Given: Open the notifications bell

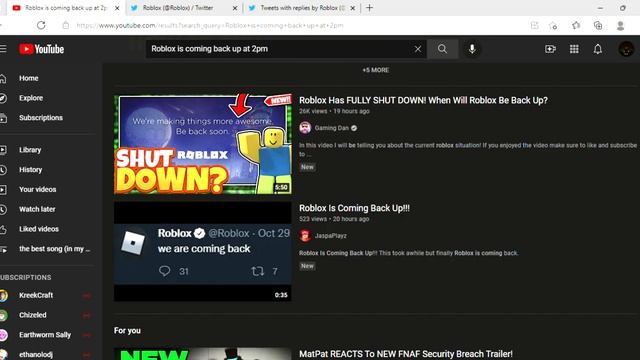Looking at the screenshot, I should point(598,49).
